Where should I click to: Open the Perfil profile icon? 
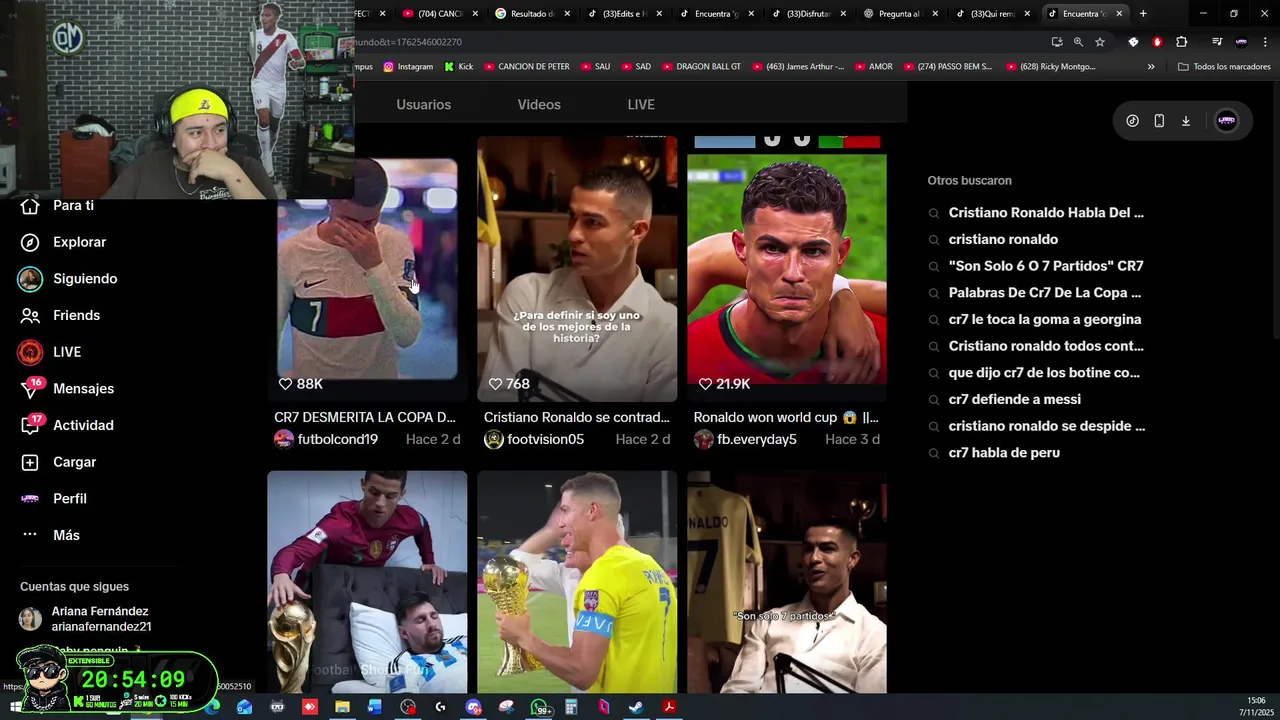click(x=30, y=498)
